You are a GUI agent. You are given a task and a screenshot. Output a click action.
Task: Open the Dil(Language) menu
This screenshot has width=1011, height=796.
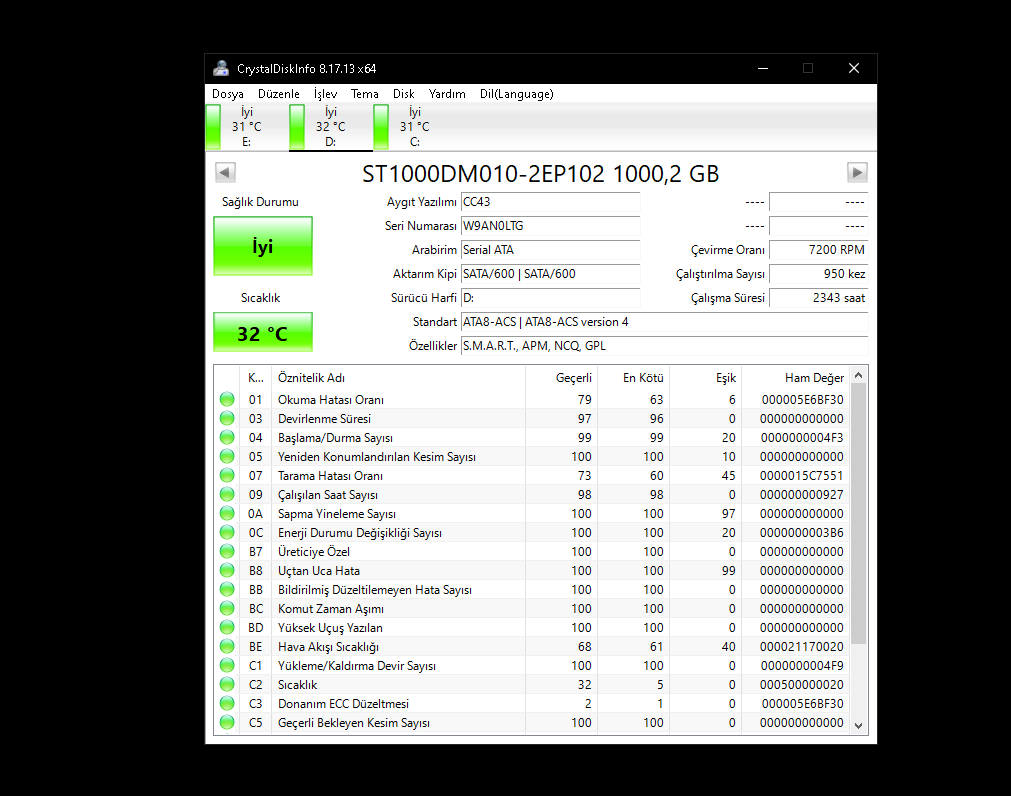click(x=516, y=94)
